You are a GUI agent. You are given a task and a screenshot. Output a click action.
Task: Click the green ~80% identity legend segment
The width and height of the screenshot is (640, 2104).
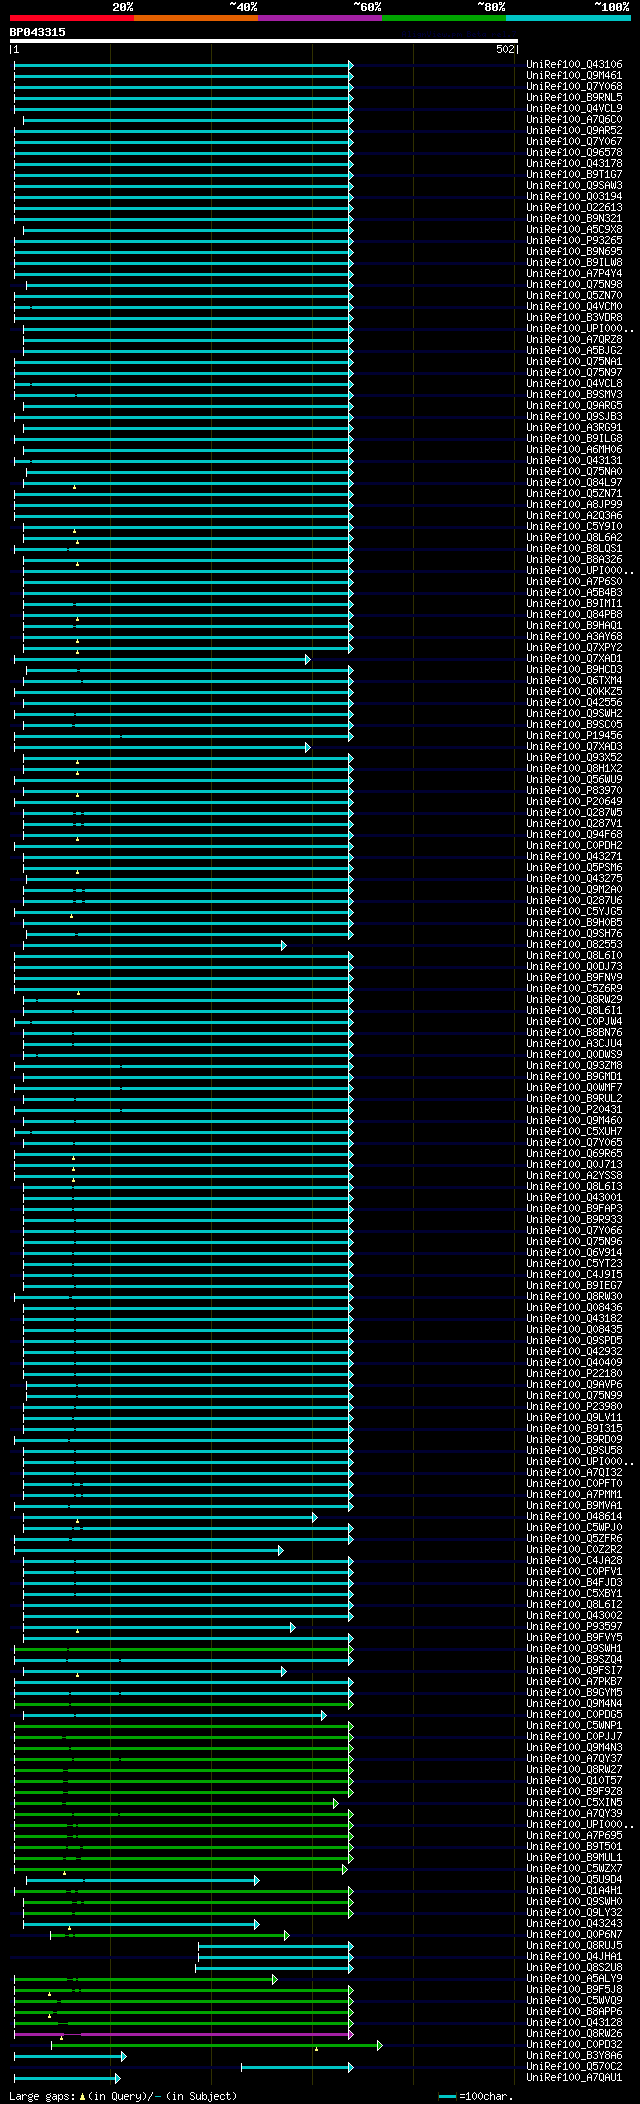coord(444,17)
